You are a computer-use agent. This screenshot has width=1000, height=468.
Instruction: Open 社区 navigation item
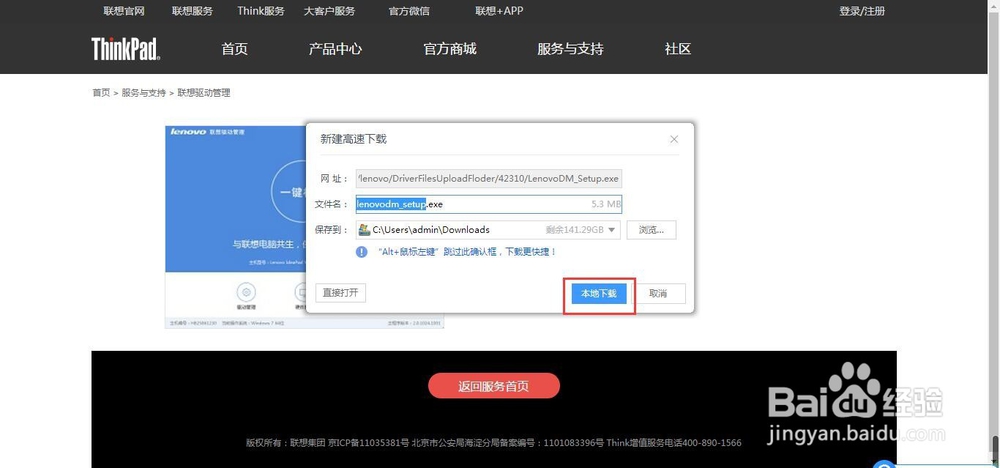tap(678, 49)
